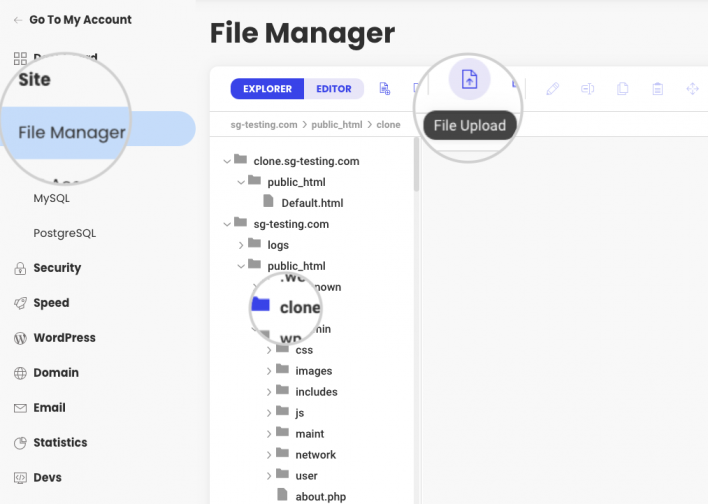Click the Paste clipboard icon

click(x=657, y=89)
